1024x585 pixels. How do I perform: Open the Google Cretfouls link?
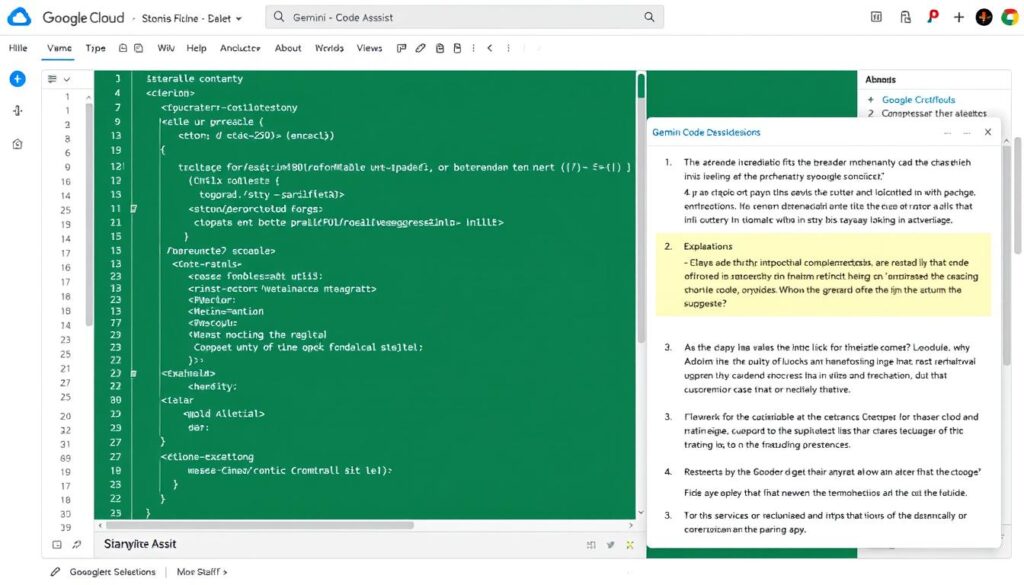click(x=918, y=99)
